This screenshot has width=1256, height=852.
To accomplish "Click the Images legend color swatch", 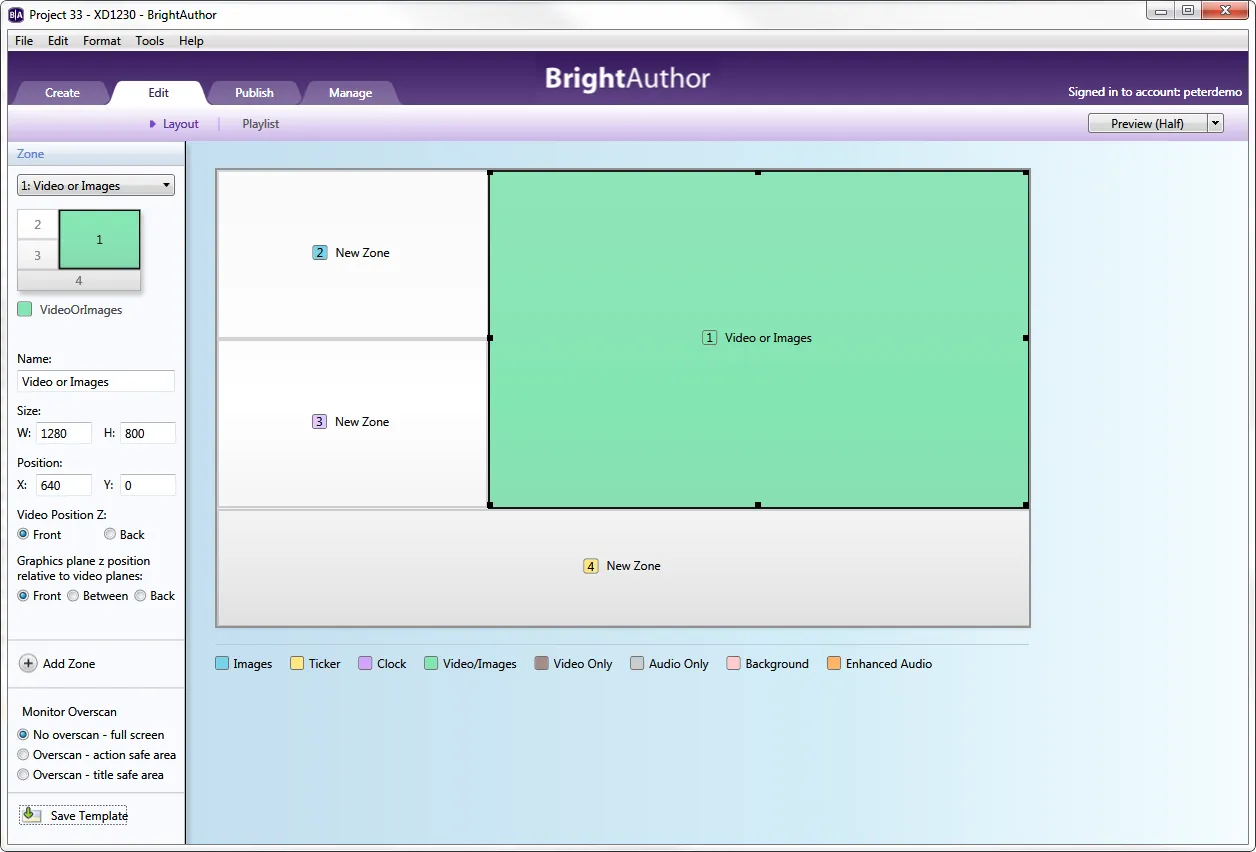I will pos(222,663).
